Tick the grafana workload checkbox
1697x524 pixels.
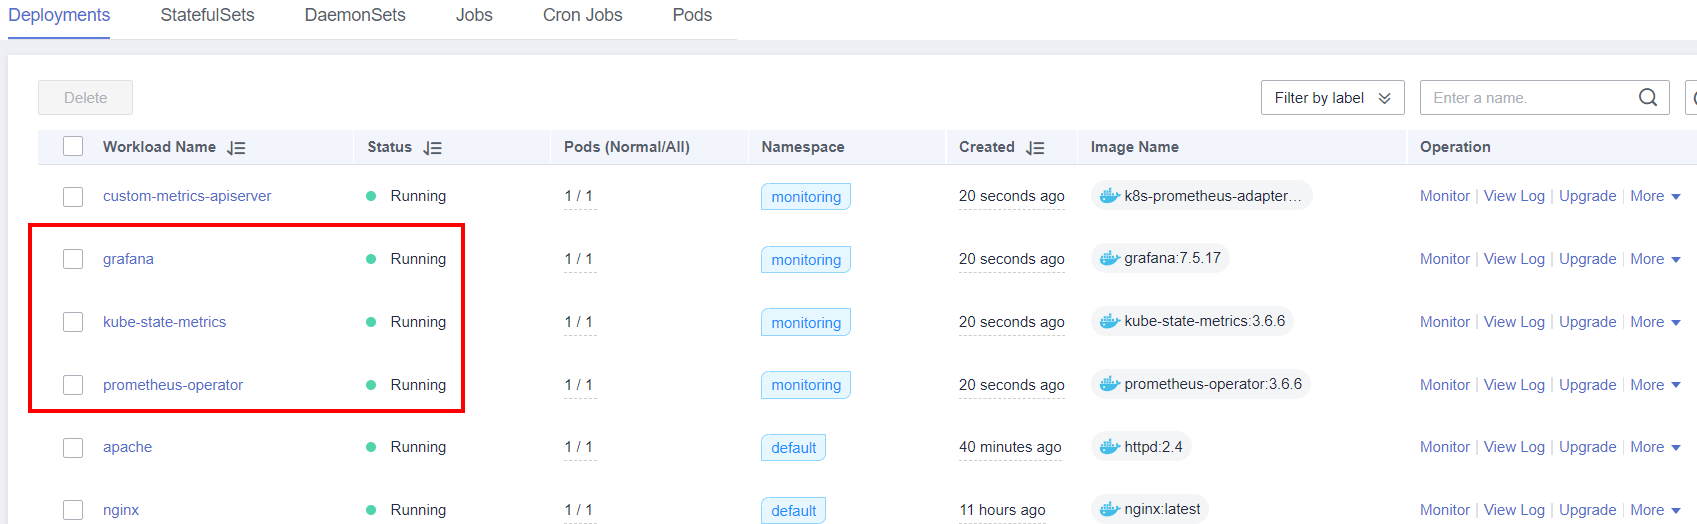(x=73, y=259)
